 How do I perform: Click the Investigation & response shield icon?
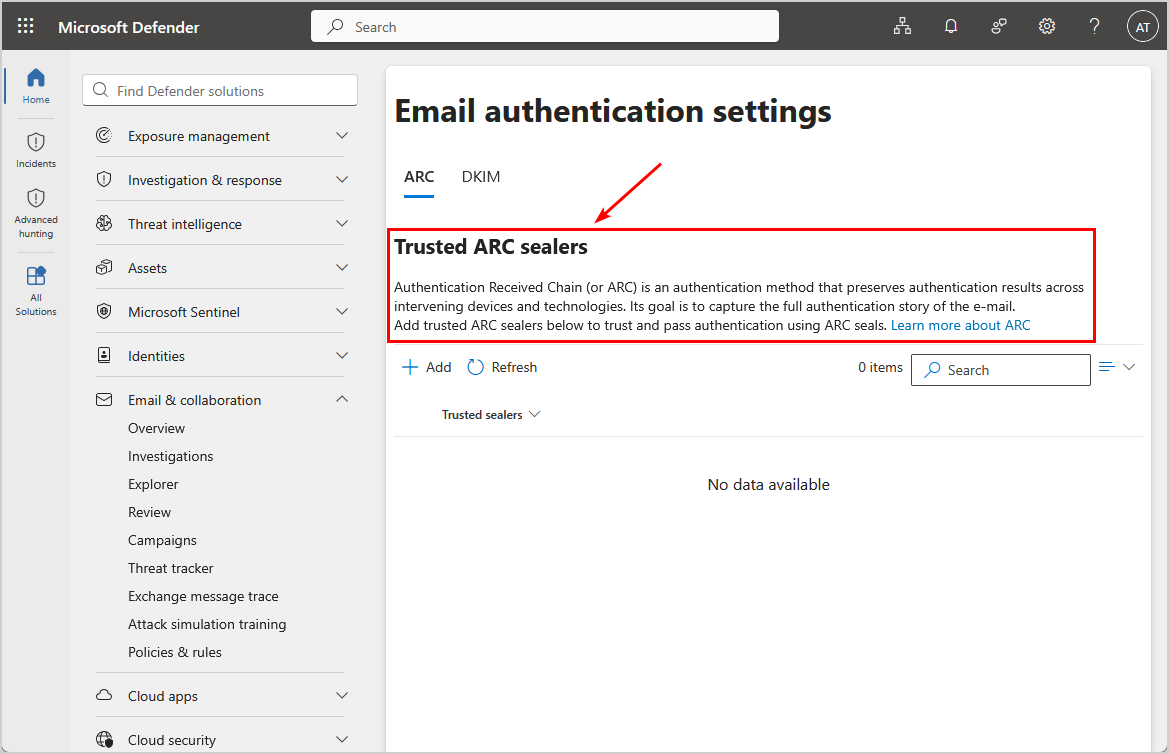pos(104,180)
